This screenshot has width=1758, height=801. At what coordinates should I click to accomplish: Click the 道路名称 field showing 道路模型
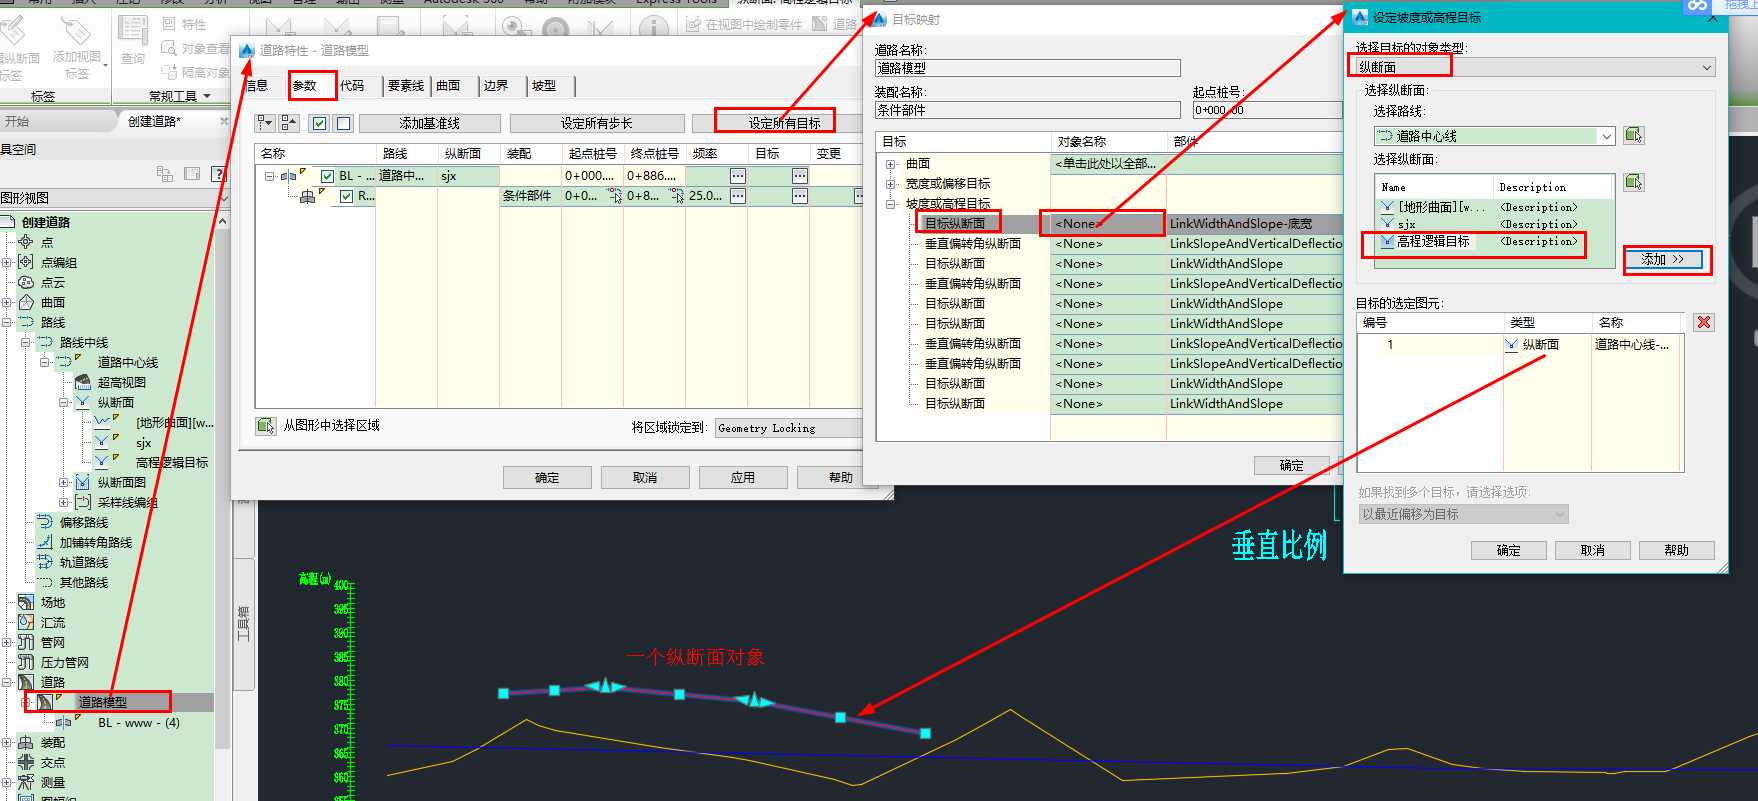[1027, 68]
